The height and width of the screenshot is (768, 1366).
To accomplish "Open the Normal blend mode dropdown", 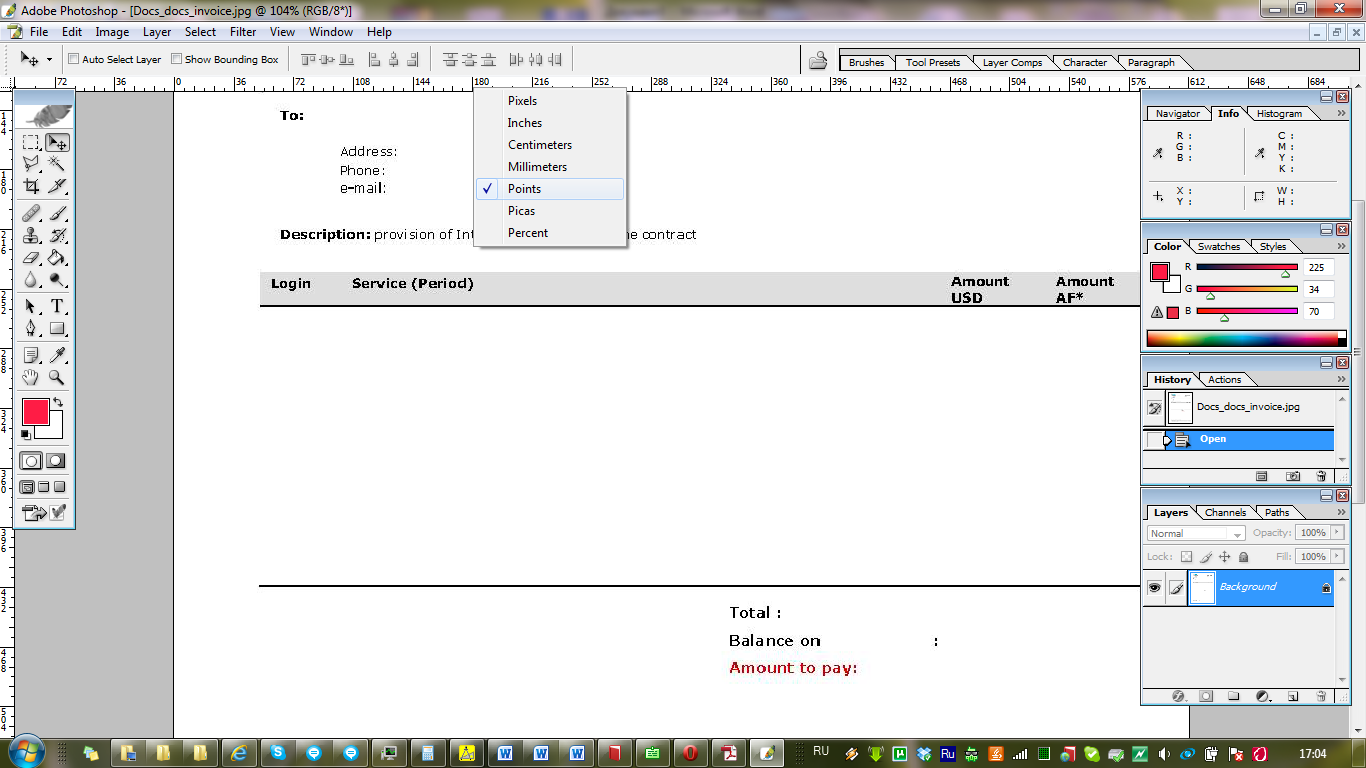I will (1196, 534).
